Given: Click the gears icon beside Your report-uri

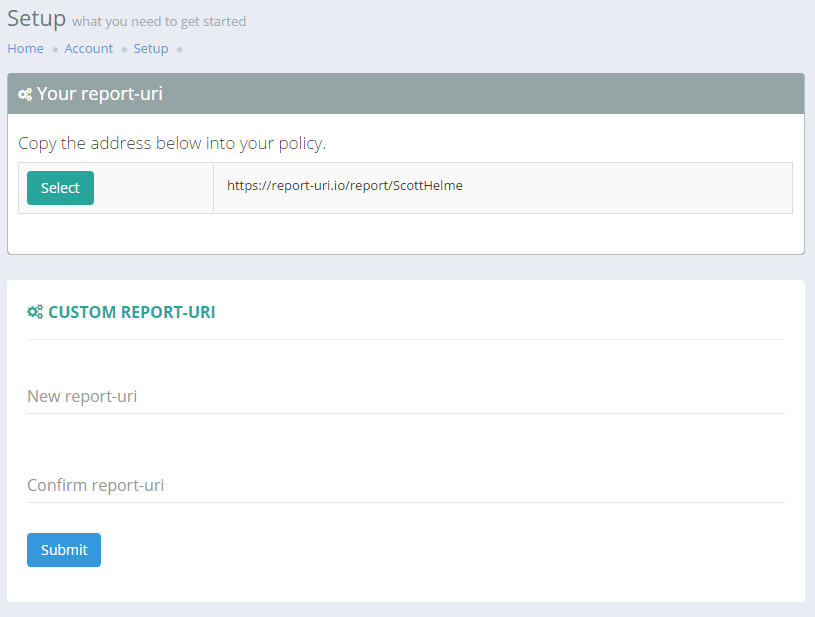Looking at the screenshot, I should [x=25, y=95].
